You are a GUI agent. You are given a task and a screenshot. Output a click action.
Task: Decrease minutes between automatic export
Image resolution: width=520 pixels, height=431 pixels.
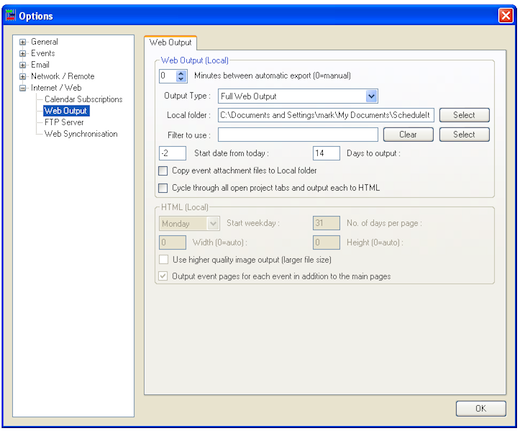click(x=181, y=79)
